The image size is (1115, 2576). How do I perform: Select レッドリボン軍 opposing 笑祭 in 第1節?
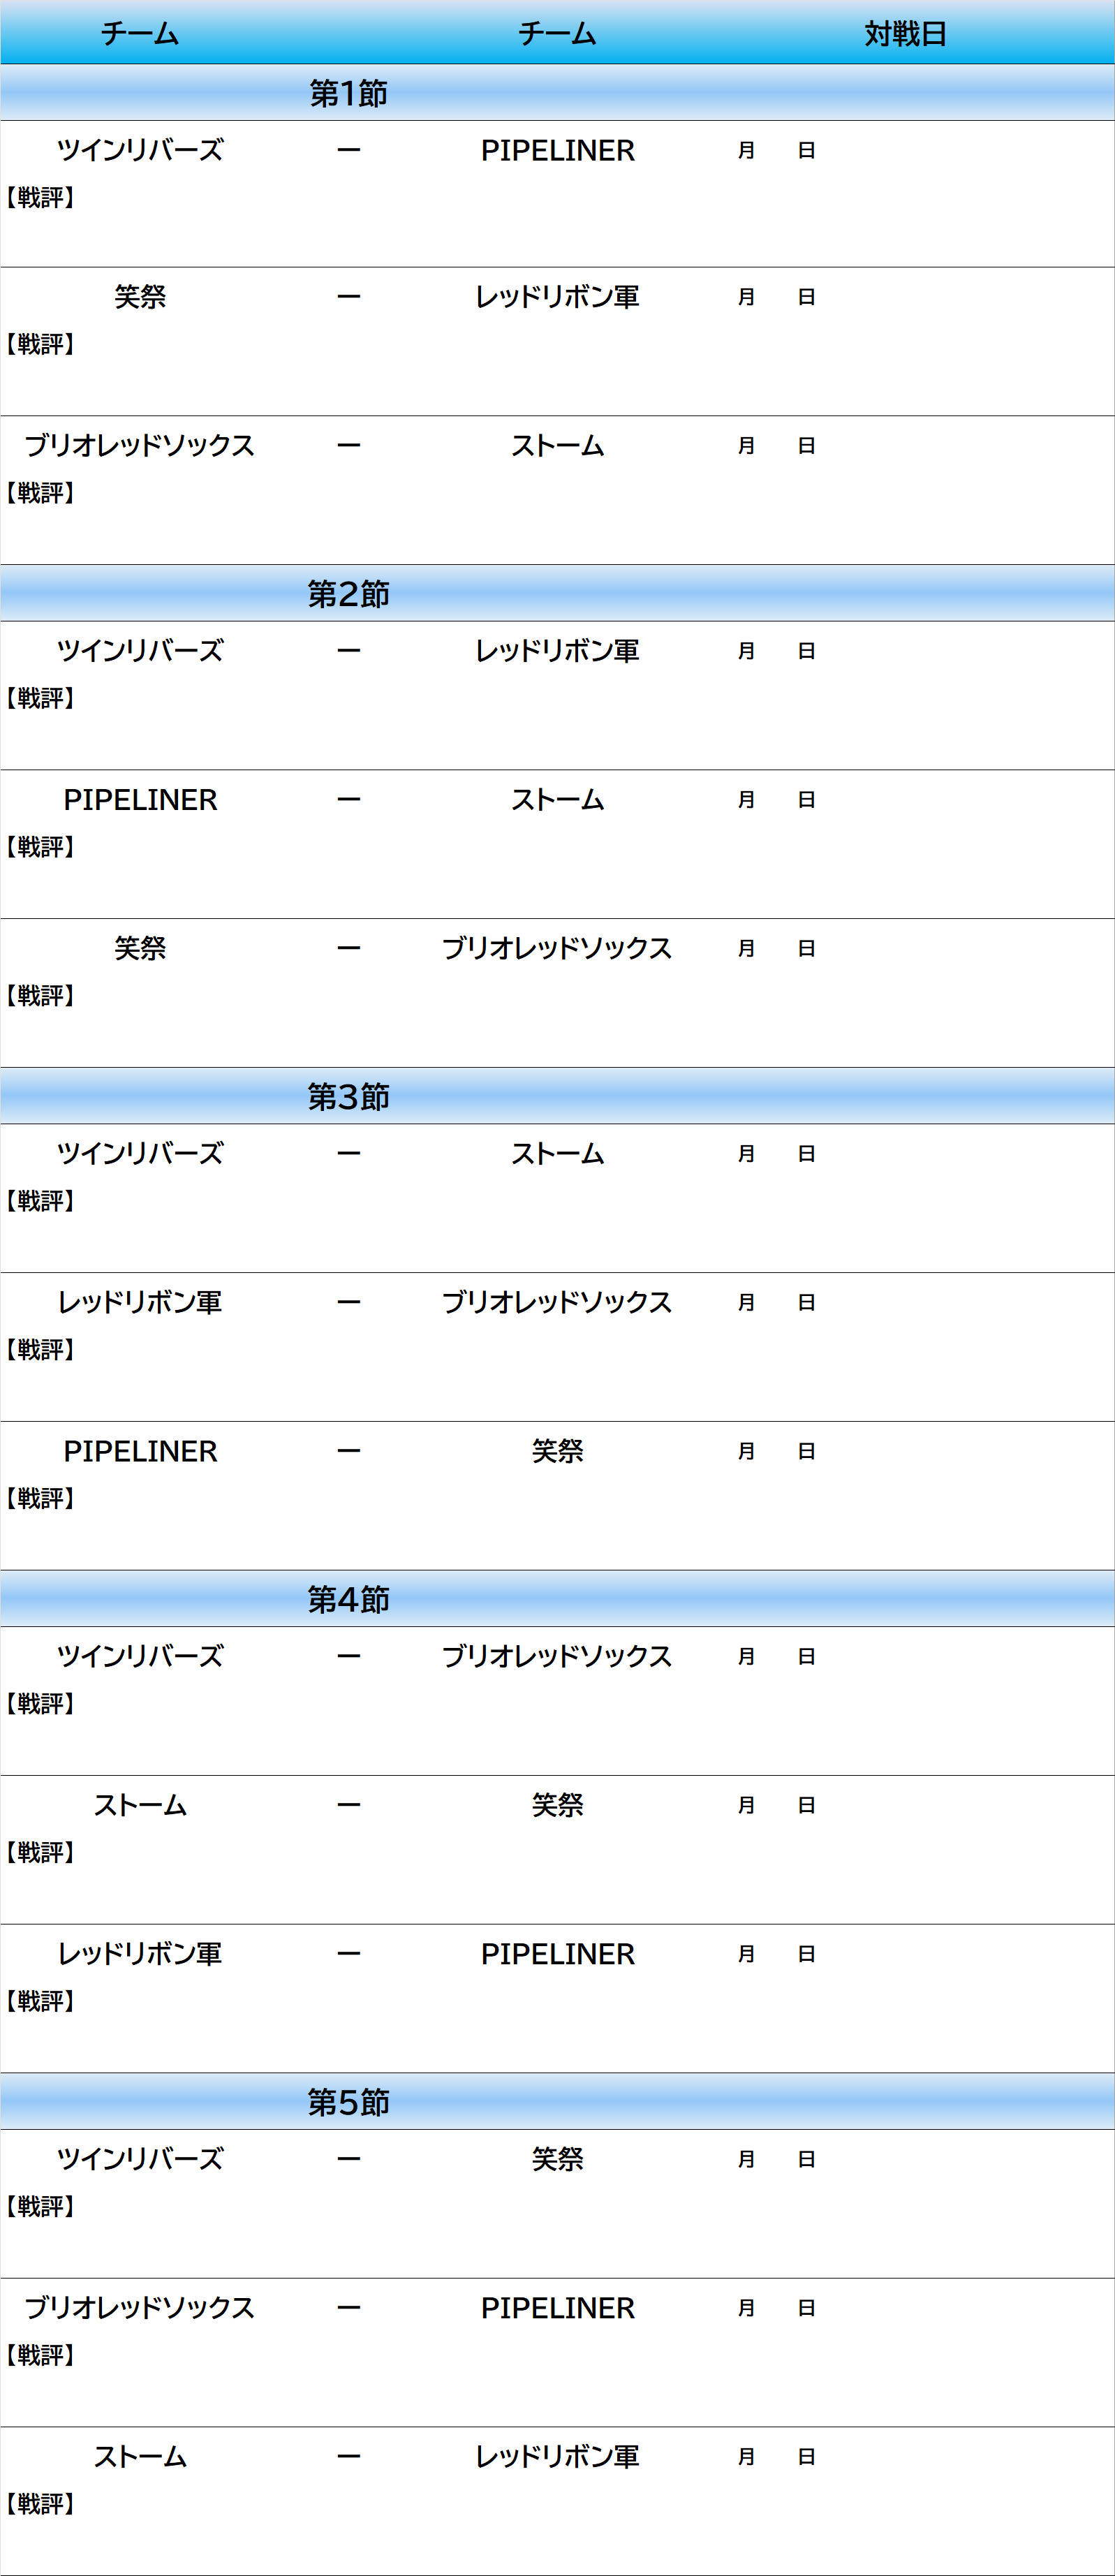point(557,297)
